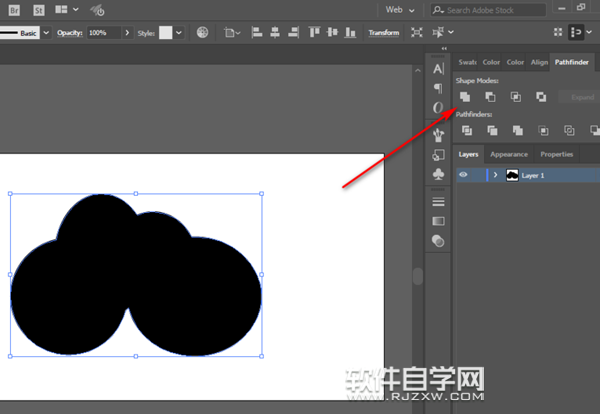Image resolution: width=600 pixels, height=414 pixels.
Task: Open the Opacity value dropdown arrow
Action: [x=127, y=33]
